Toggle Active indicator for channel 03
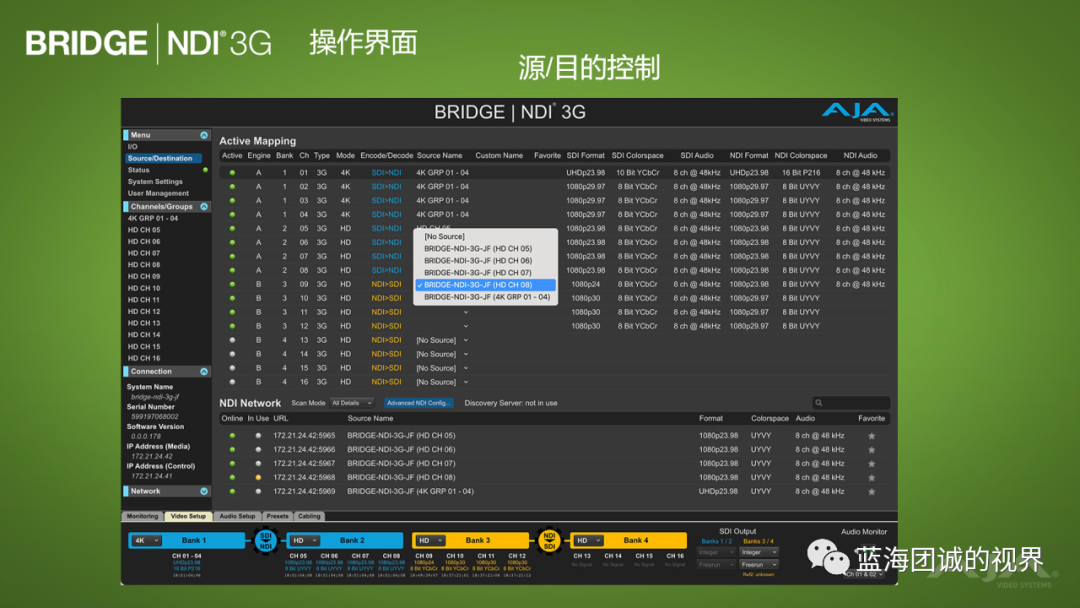The height and width of the screenshot is (608, 1080). 232,200
